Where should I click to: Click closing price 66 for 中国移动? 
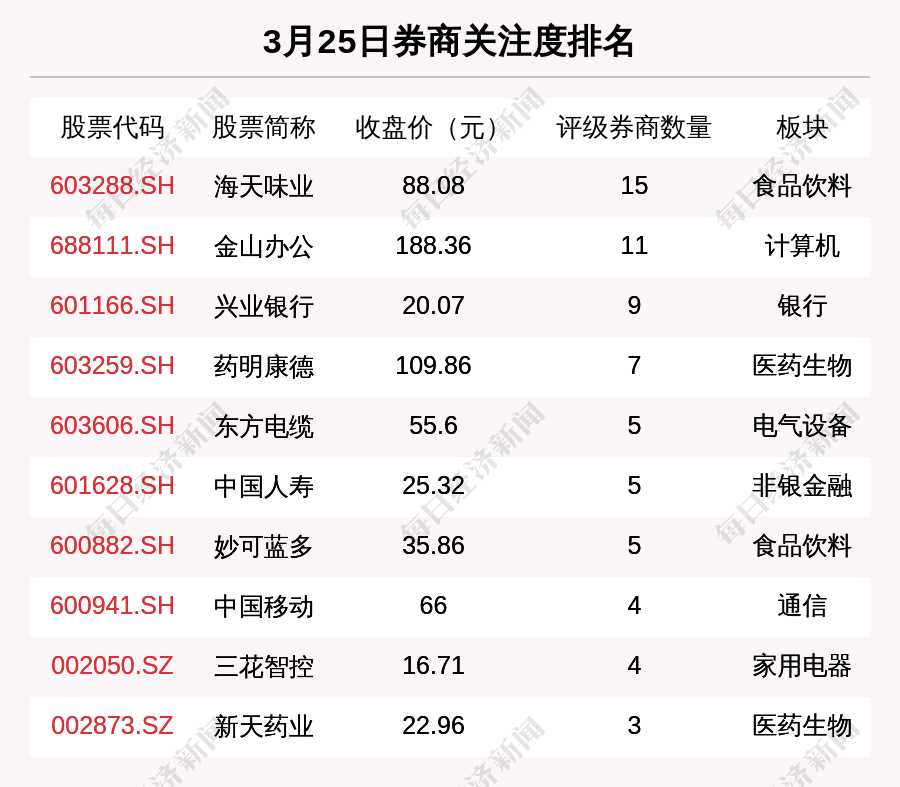(x=433, y=606)
